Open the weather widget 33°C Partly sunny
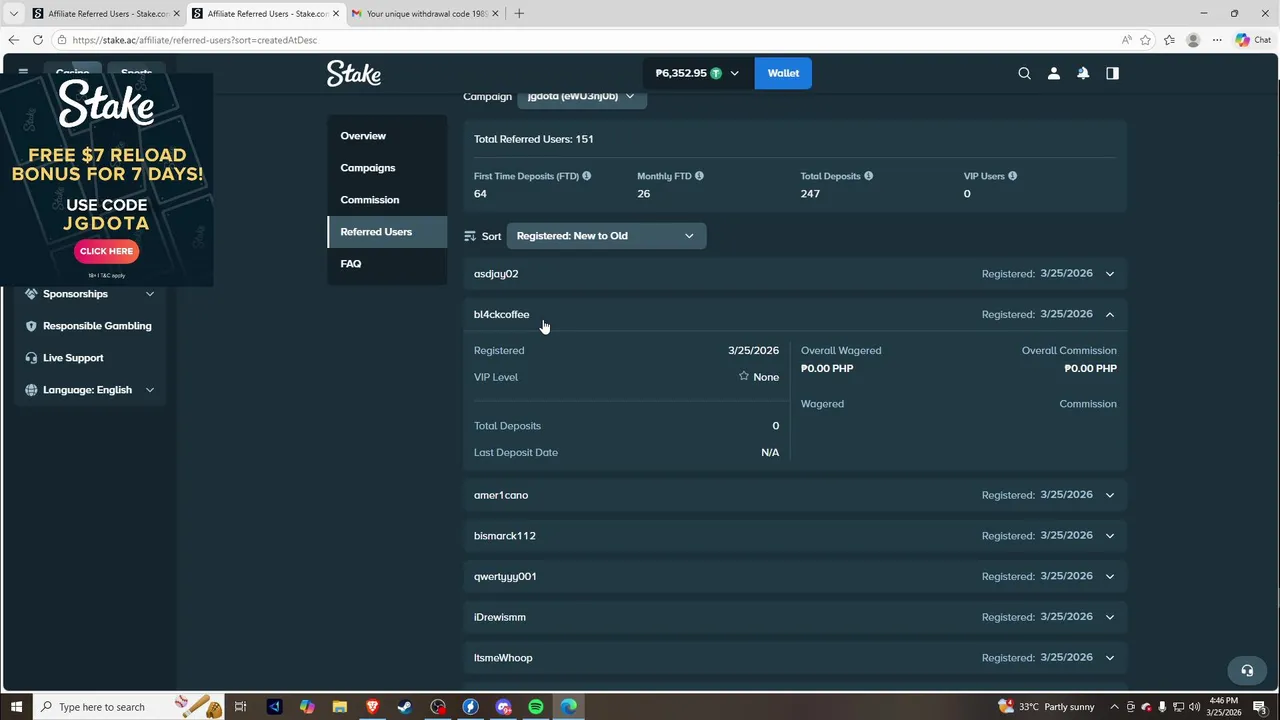This screenshot has height=720, width=1280. tap(1046, 707)
